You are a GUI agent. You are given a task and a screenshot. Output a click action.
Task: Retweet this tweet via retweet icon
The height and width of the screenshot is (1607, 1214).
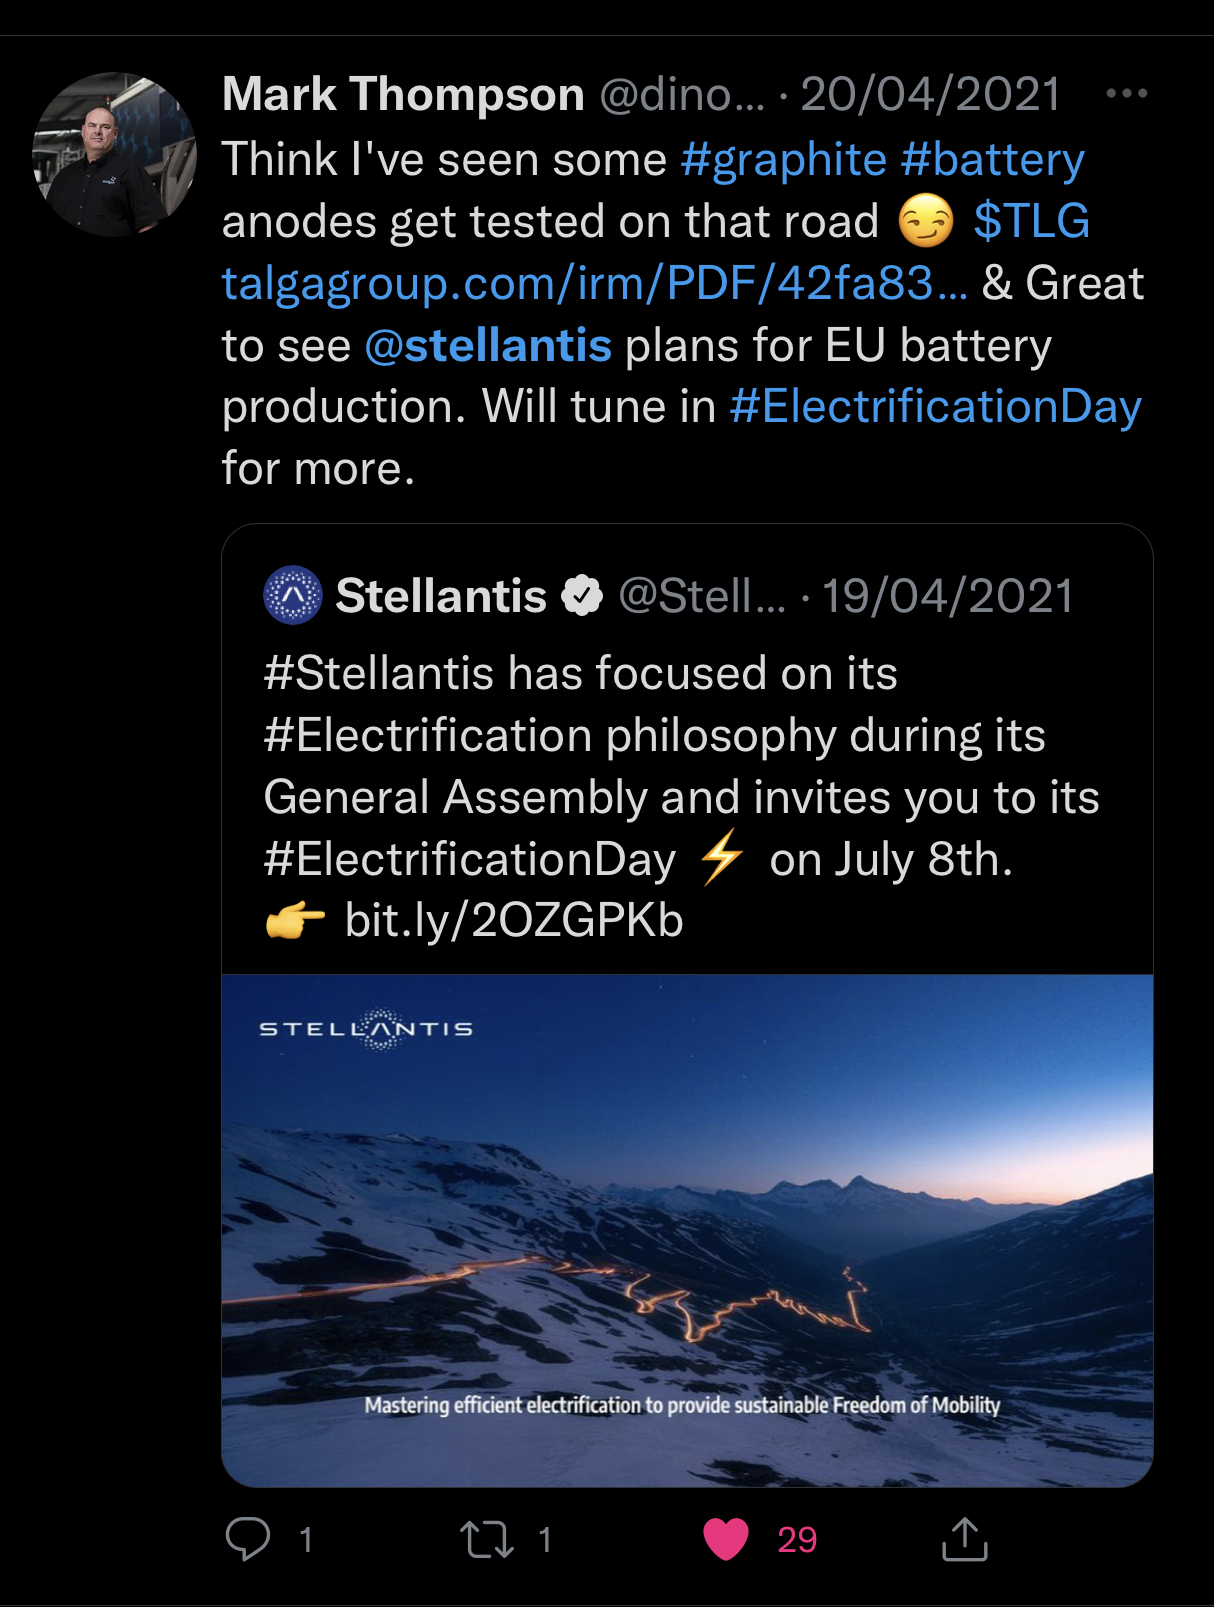[487, 1539]
